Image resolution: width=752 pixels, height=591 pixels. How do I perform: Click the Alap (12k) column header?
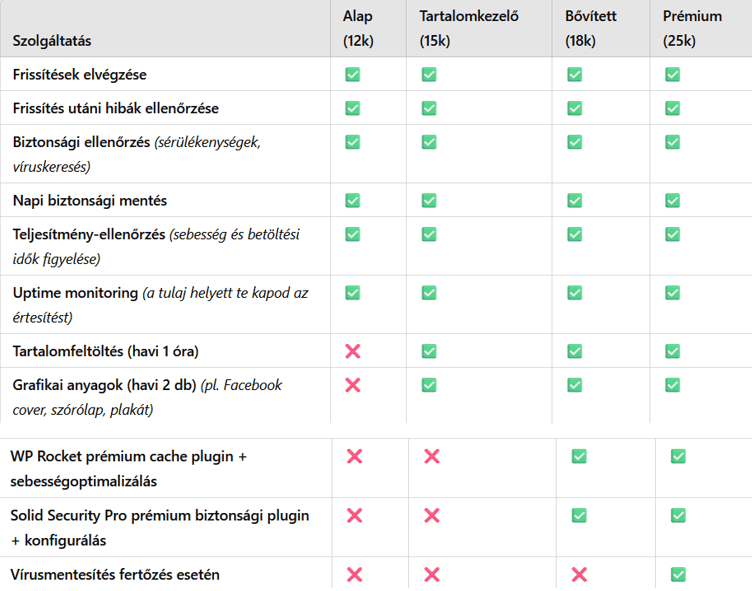(x=358, y=28)
